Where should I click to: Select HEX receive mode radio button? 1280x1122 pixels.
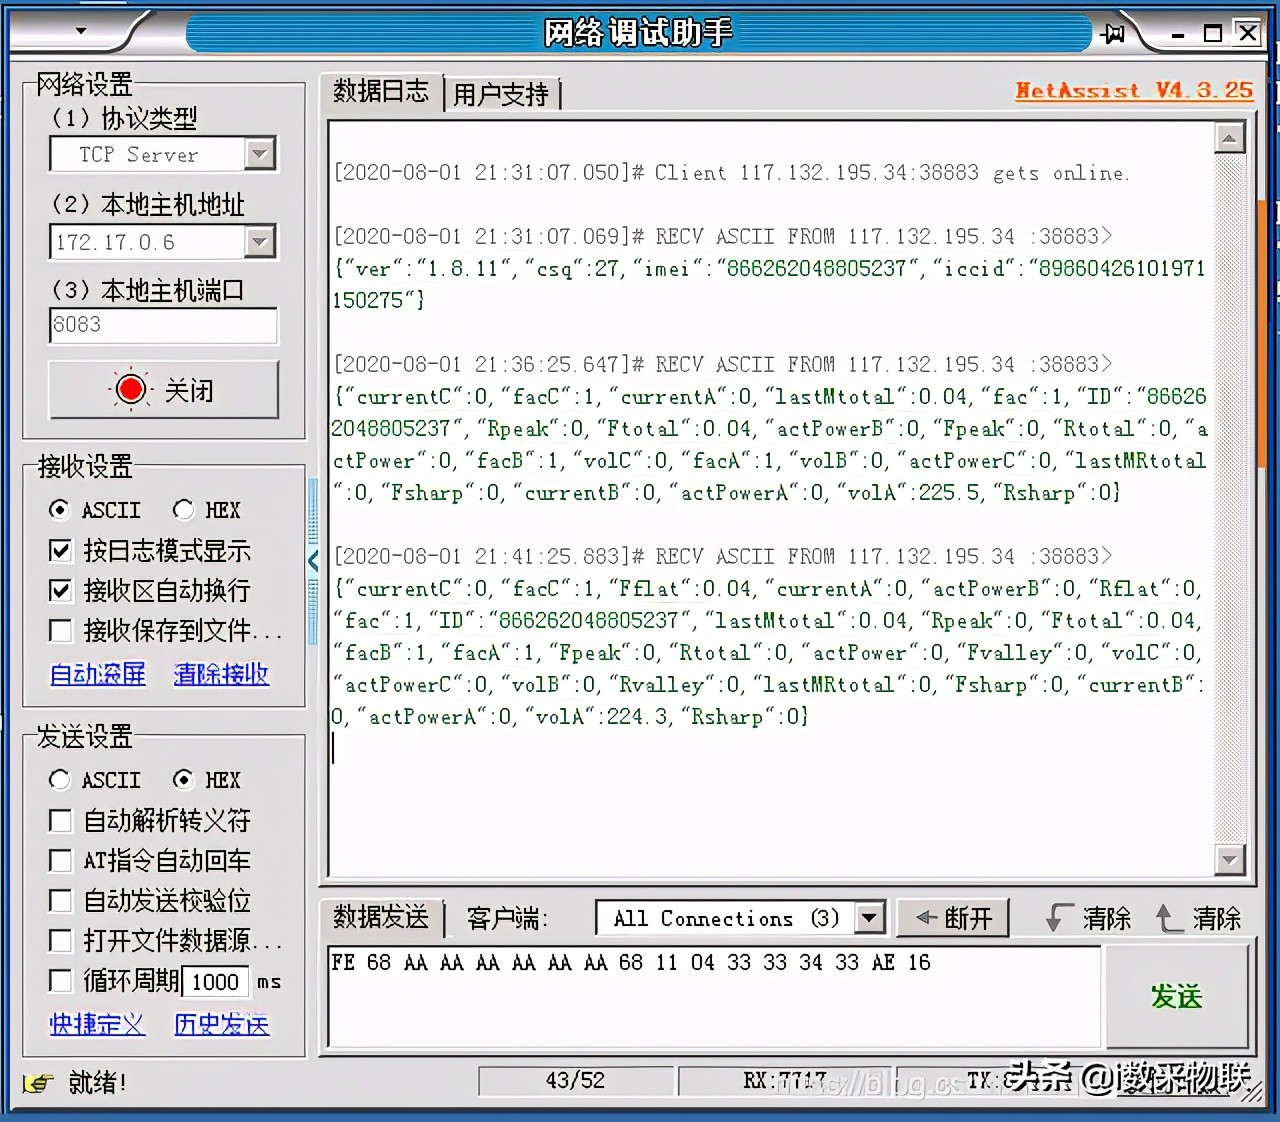click(183, 510)
